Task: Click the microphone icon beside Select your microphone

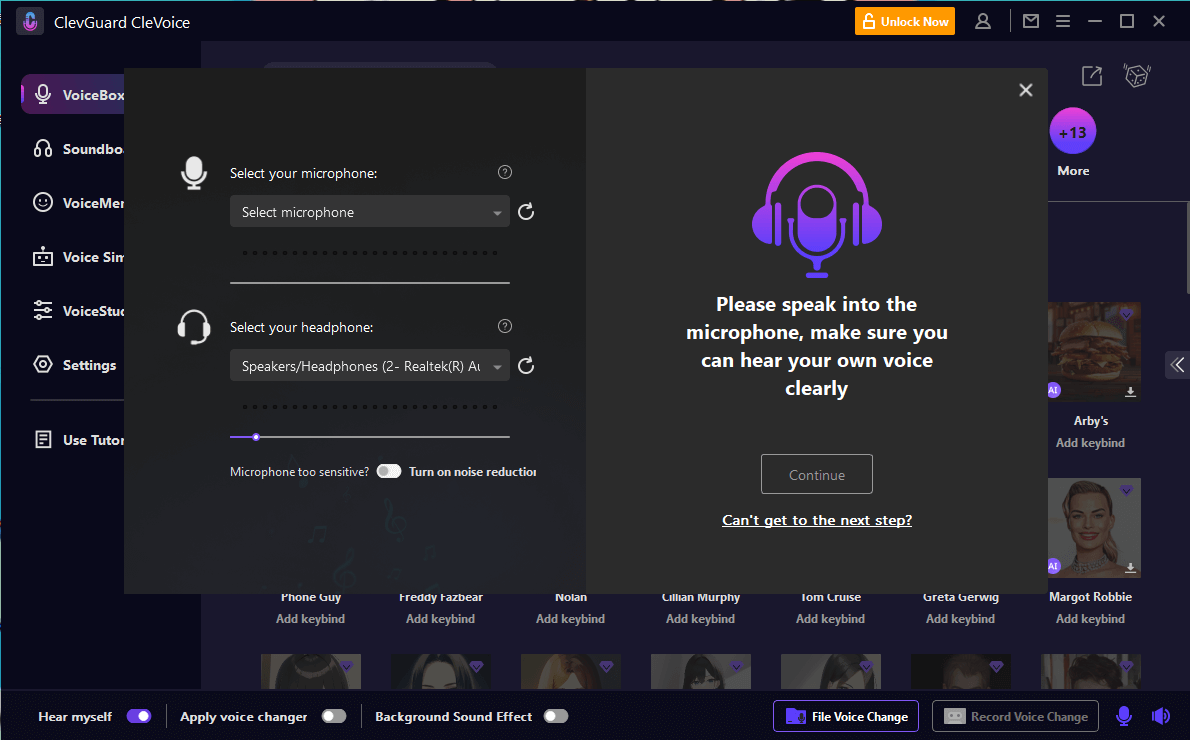Action: (x=194, y=173)
